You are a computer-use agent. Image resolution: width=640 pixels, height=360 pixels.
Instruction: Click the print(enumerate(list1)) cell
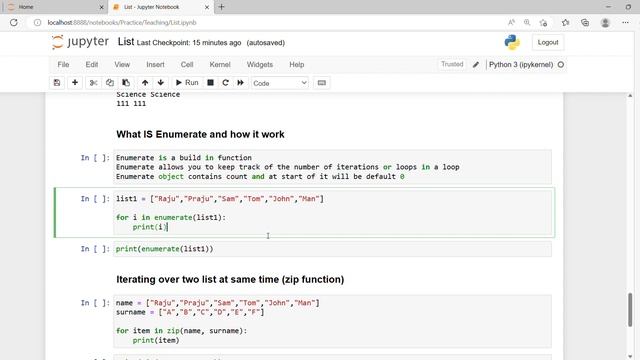pos(332,249)
